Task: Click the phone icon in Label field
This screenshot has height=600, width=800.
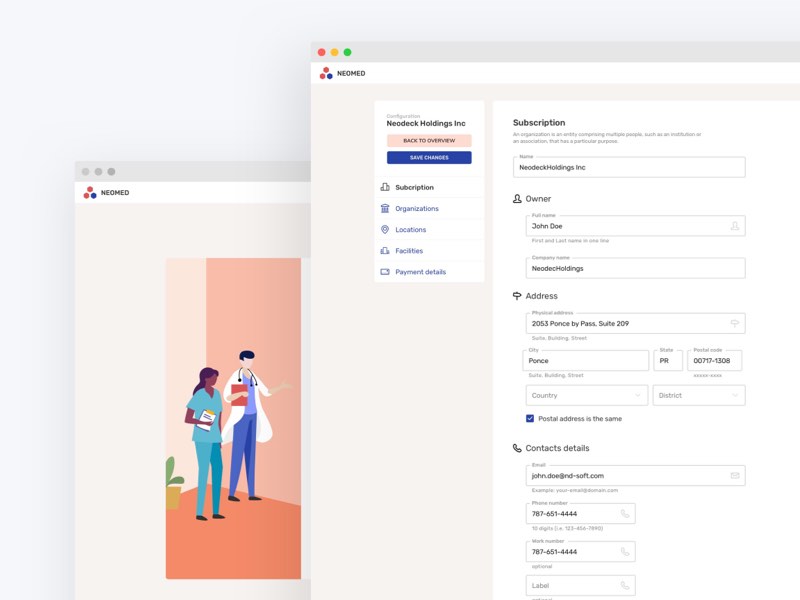Action: 624,585
